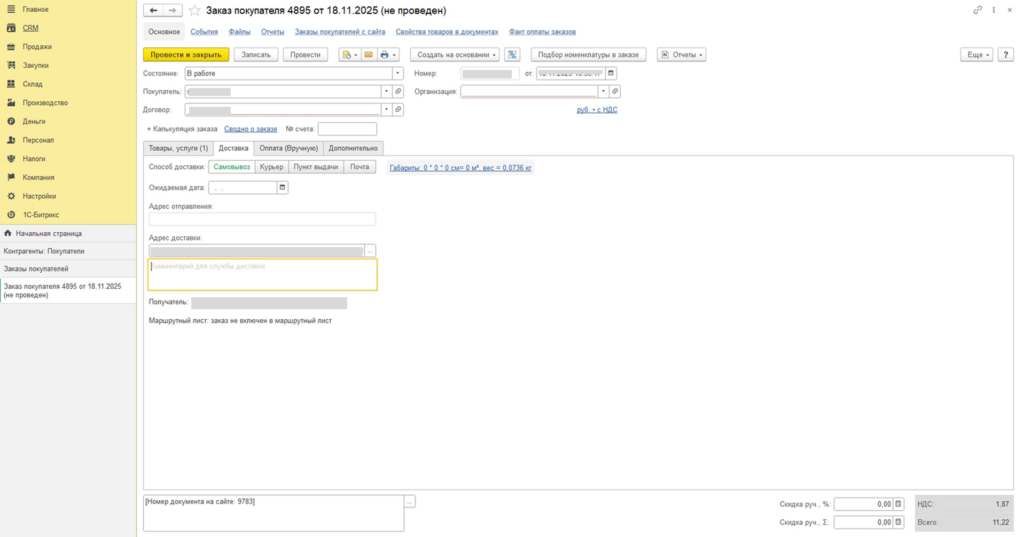Screen dimensions: 1024x537
Task: Go forward with the right arrow
Action: [172, 10]
